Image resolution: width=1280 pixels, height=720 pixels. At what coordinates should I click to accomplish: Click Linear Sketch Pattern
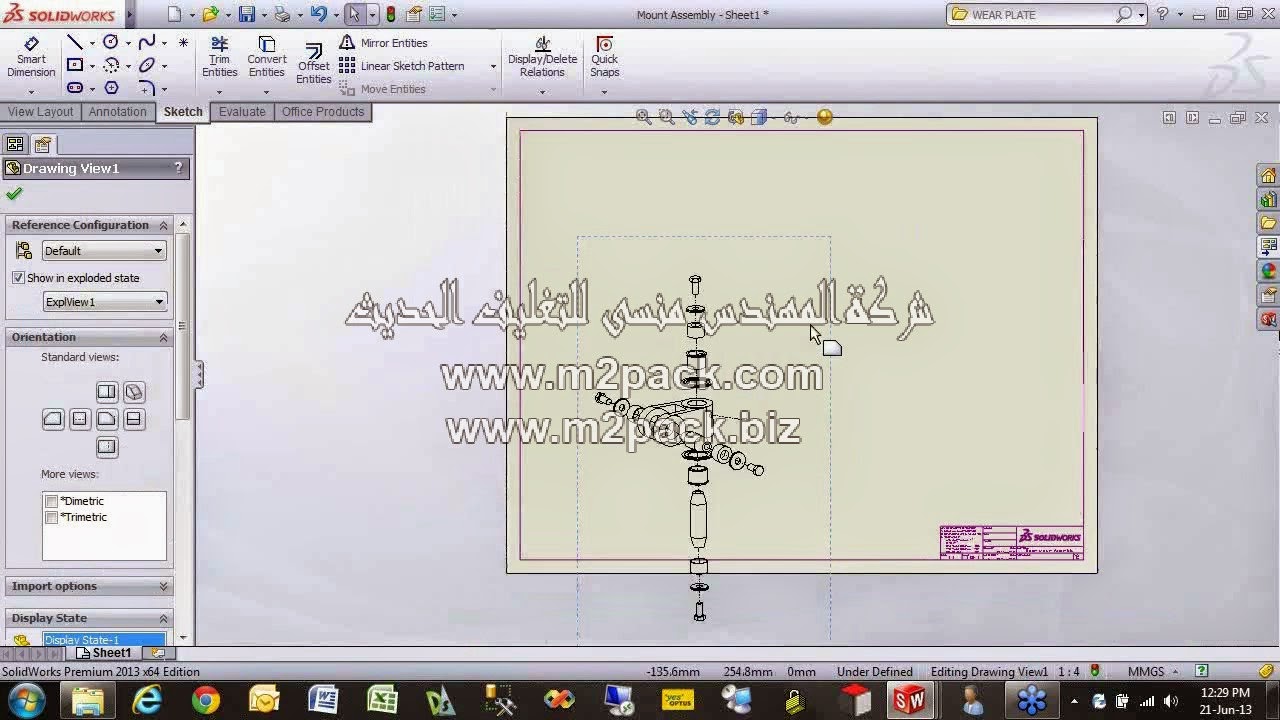pos(402,66)
